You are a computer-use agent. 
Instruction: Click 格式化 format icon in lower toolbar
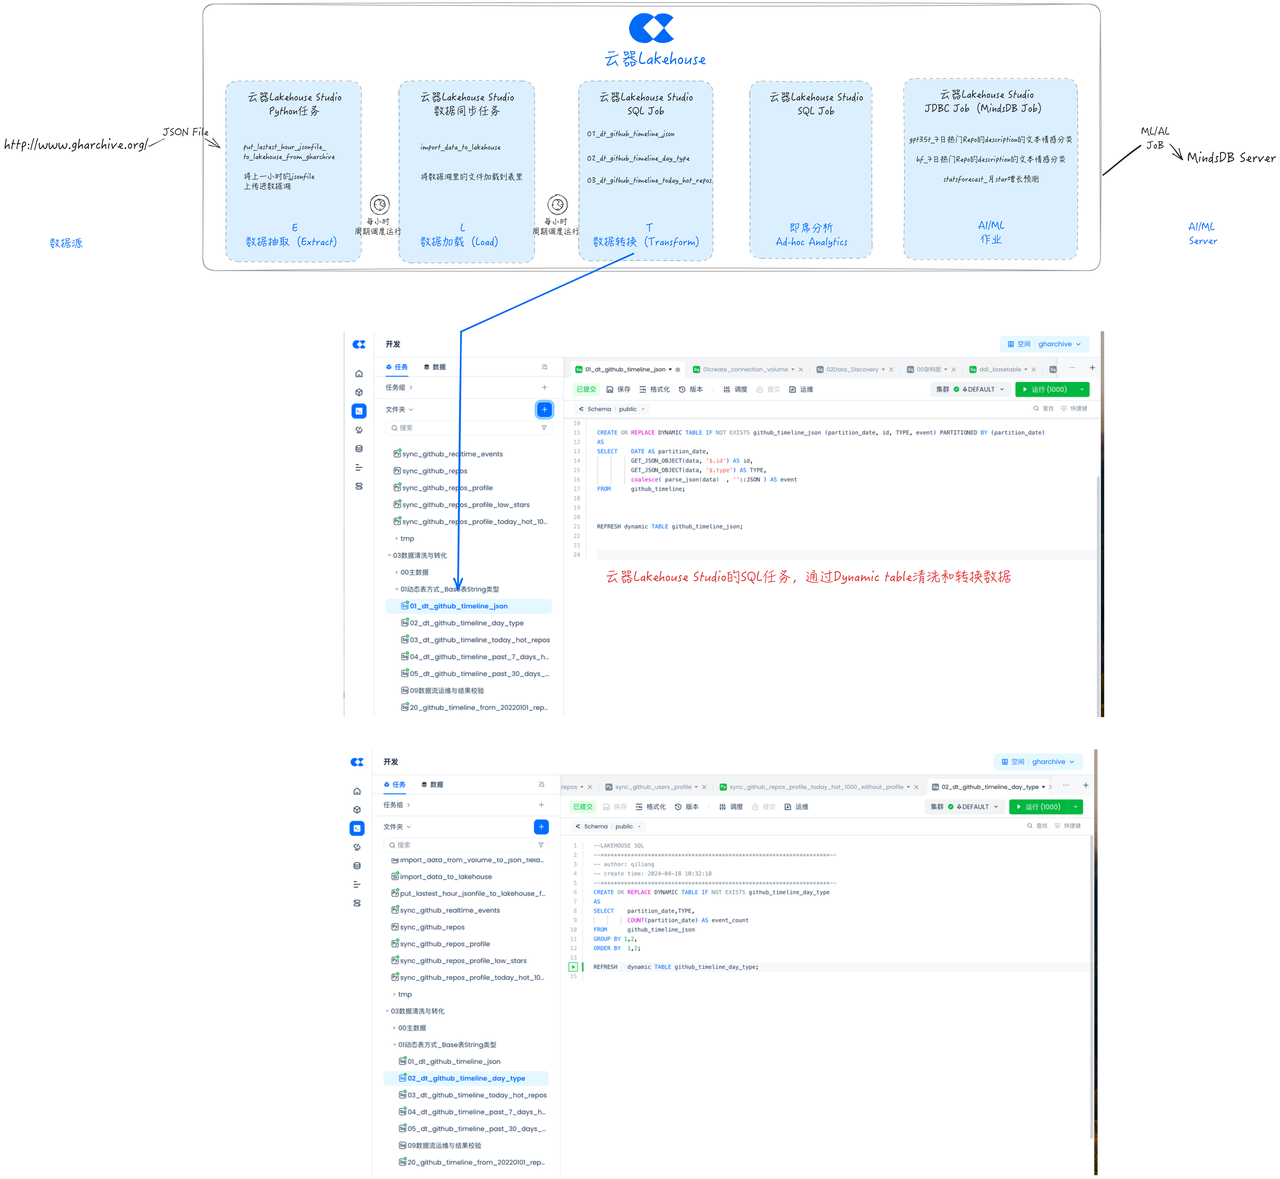point(651,807)
